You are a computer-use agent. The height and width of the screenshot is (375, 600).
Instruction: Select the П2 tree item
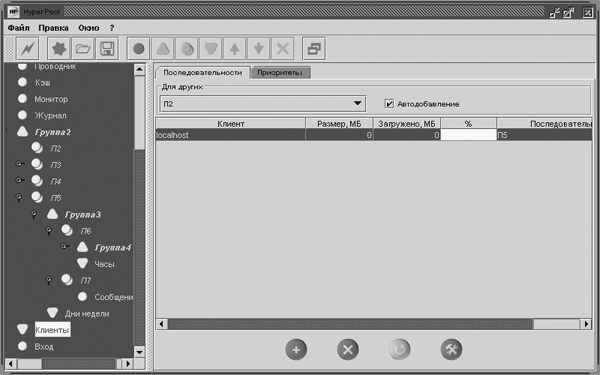coord(56,148)
